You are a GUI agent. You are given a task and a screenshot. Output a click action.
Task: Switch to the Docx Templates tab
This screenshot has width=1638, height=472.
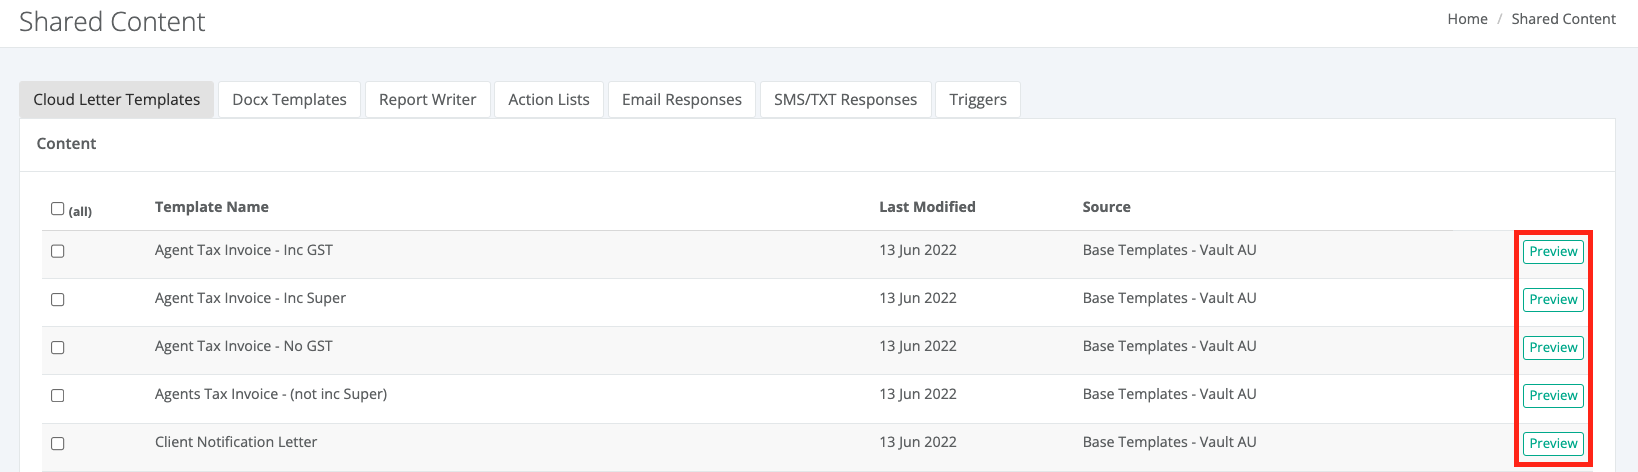(x=289, y=99)
